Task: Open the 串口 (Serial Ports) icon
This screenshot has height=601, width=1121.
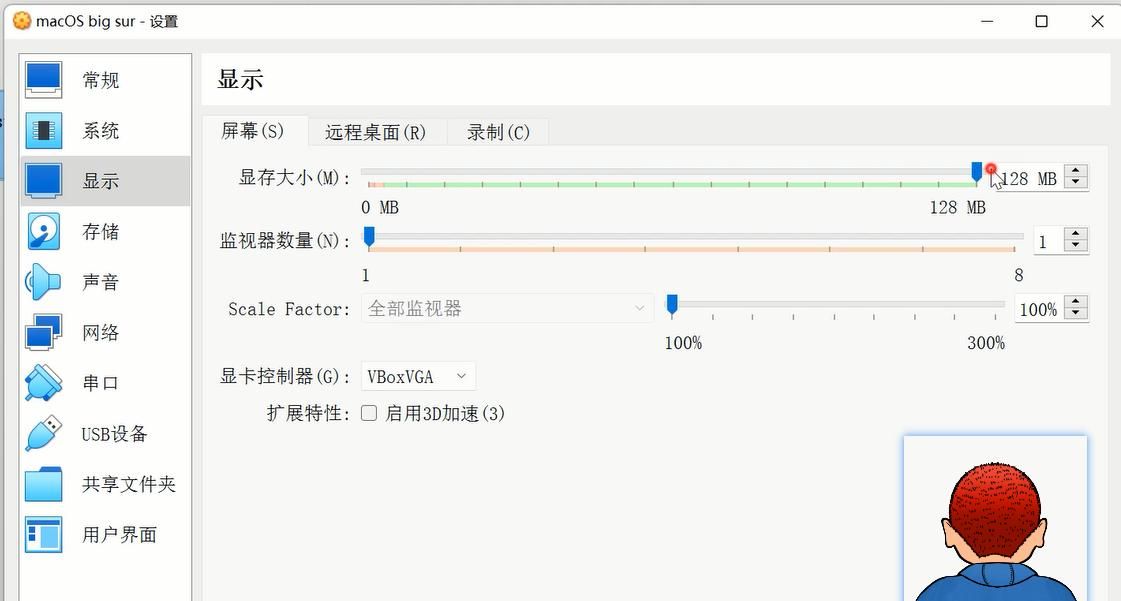Action: click(x=44, y=383)
